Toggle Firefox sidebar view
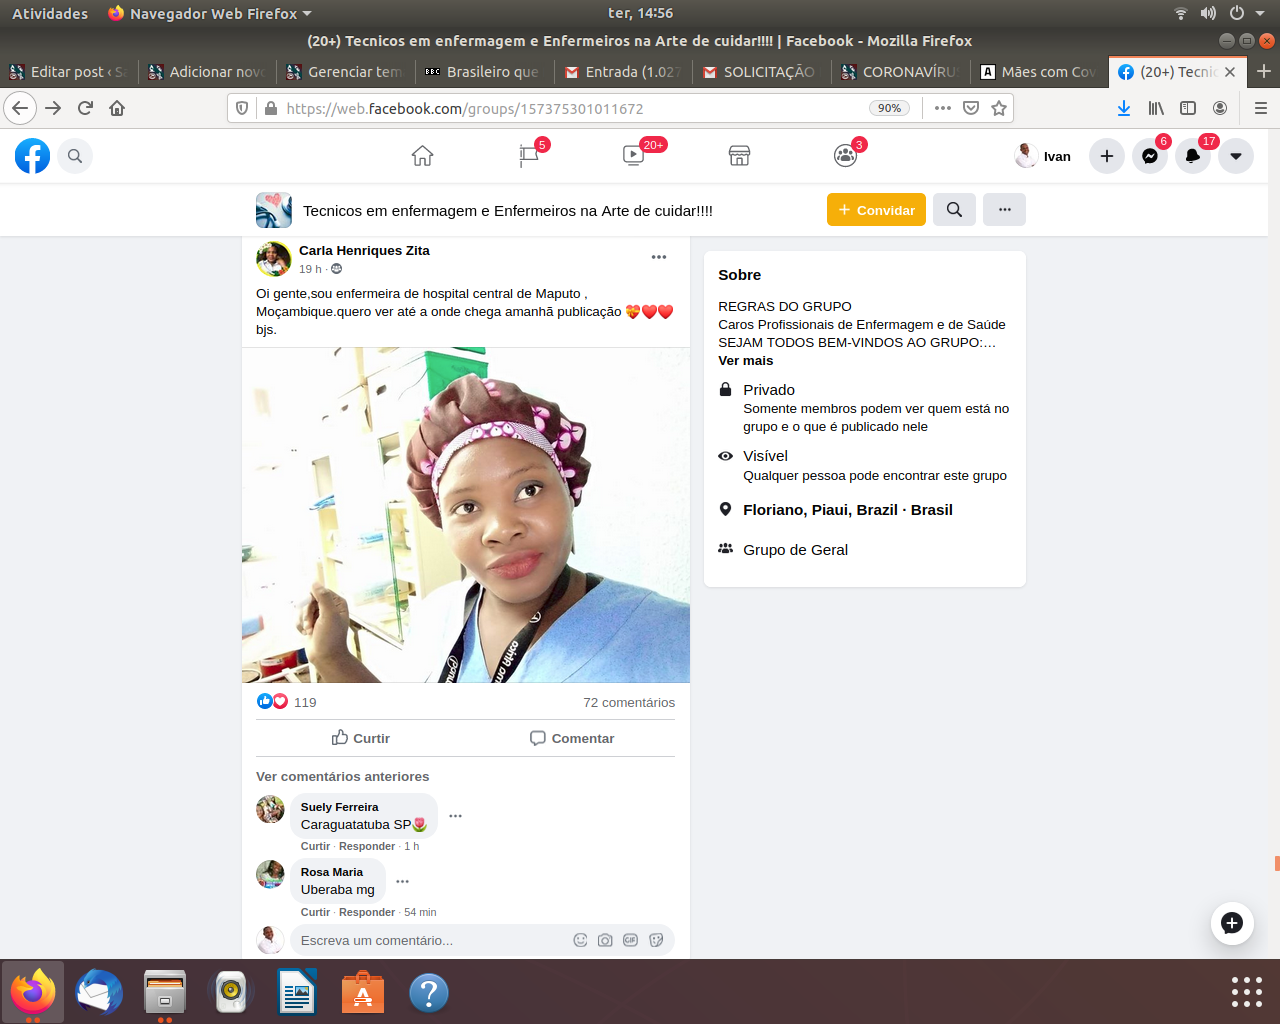Screen dimensions: 1280x1024 pyautogui.click(x=1188, y=108)
